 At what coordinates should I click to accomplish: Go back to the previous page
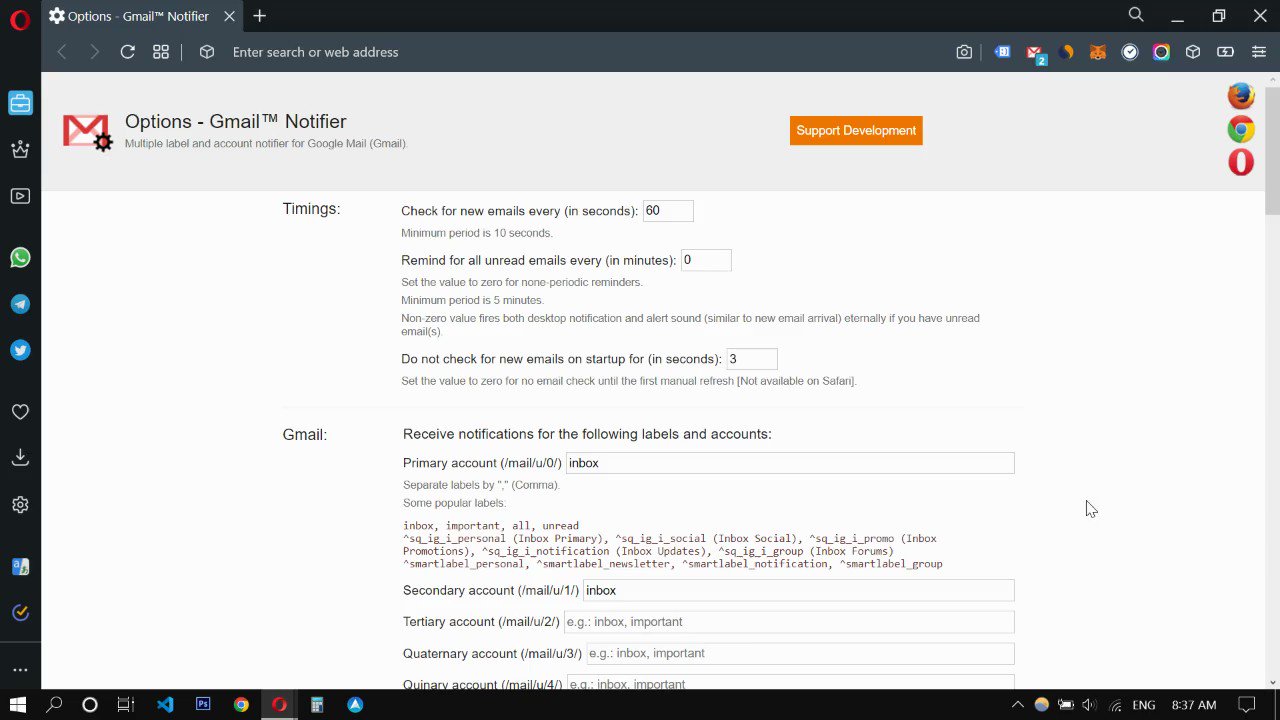(x=62, y=52)
